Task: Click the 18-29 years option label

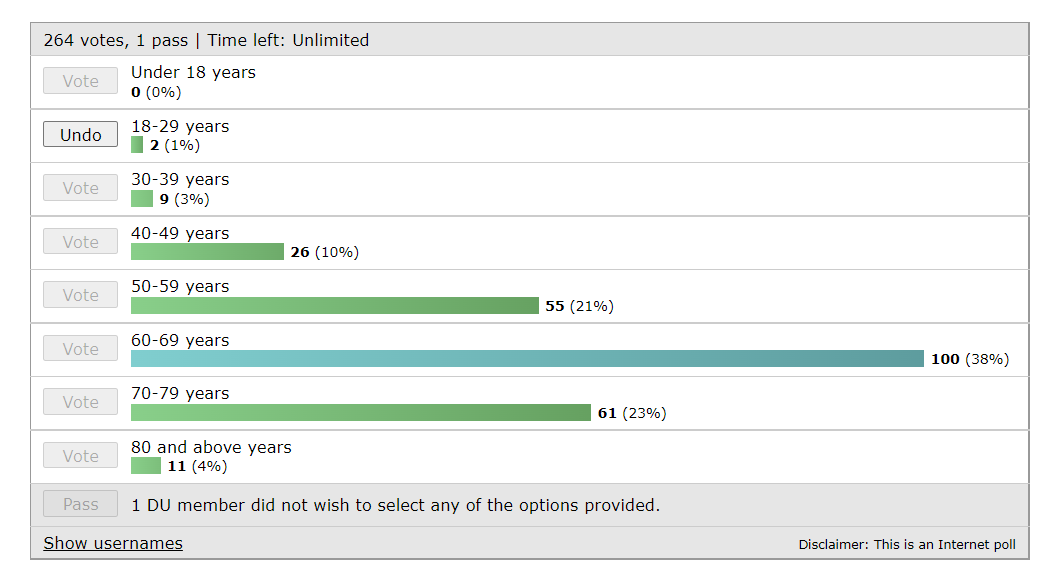Action: 180,126
